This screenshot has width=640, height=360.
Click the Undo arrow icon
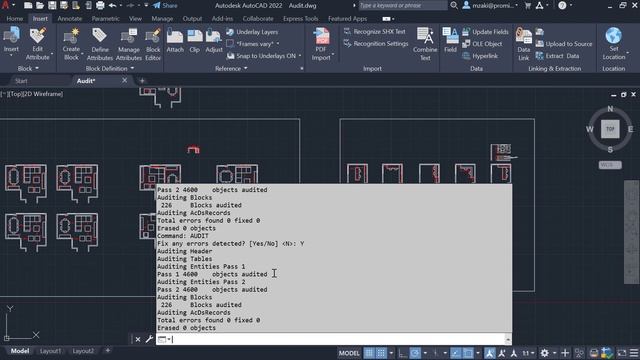(112, 5)
